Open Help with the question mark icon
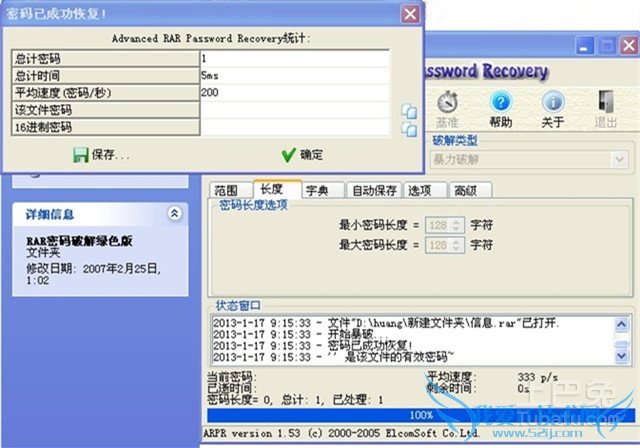 tap(501, 102)
